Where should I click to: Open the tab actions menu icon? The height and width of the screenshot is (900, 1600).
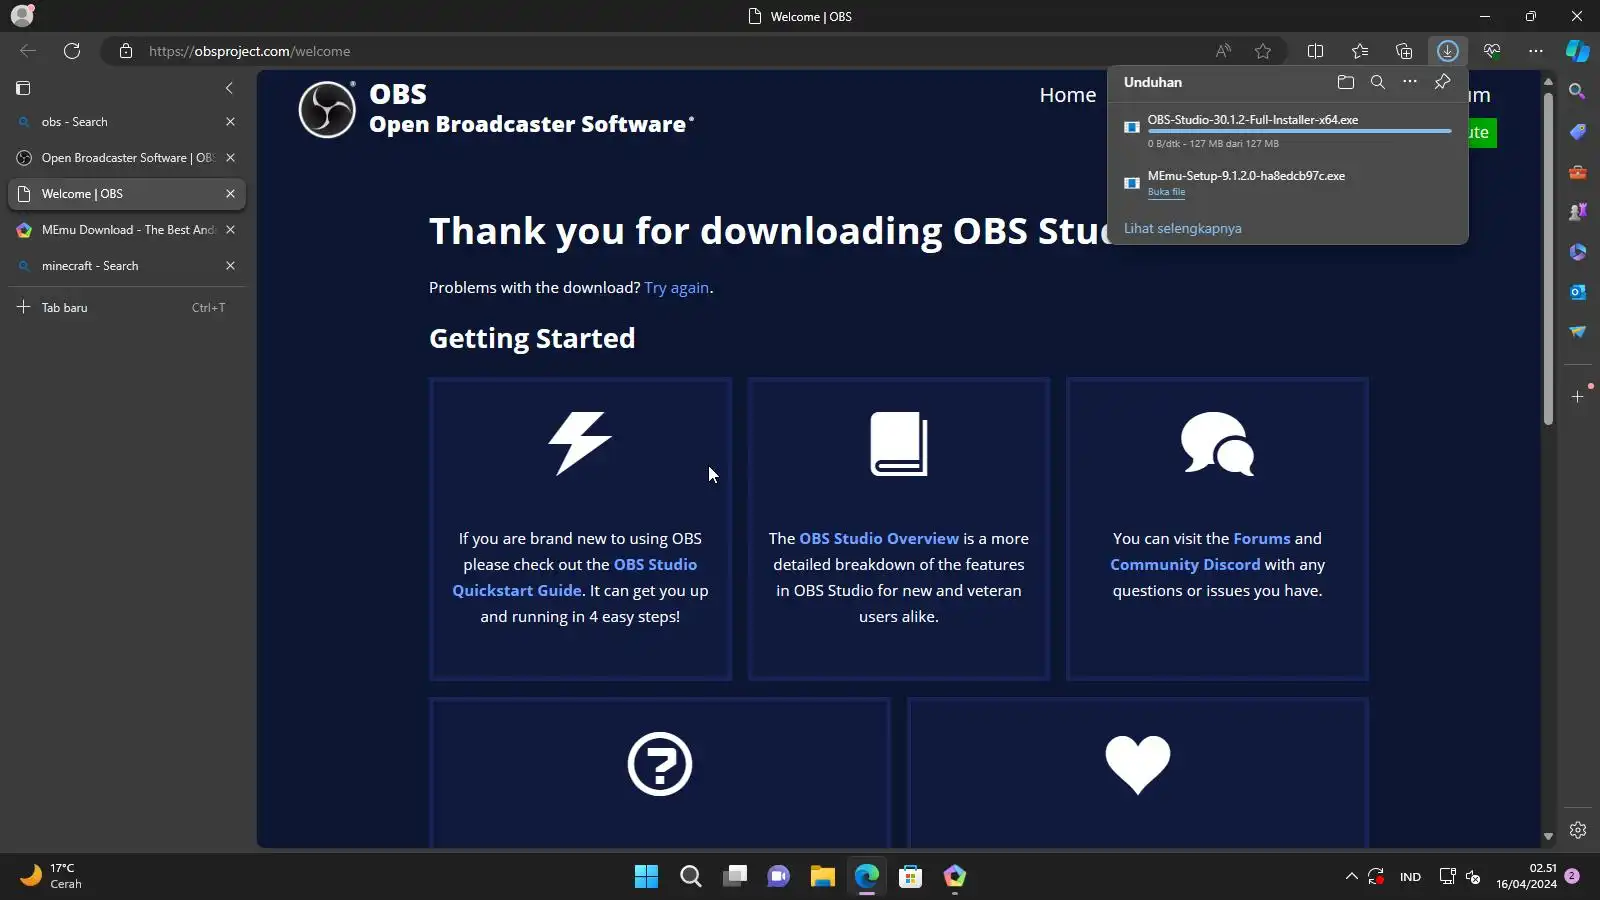[23, 88]
